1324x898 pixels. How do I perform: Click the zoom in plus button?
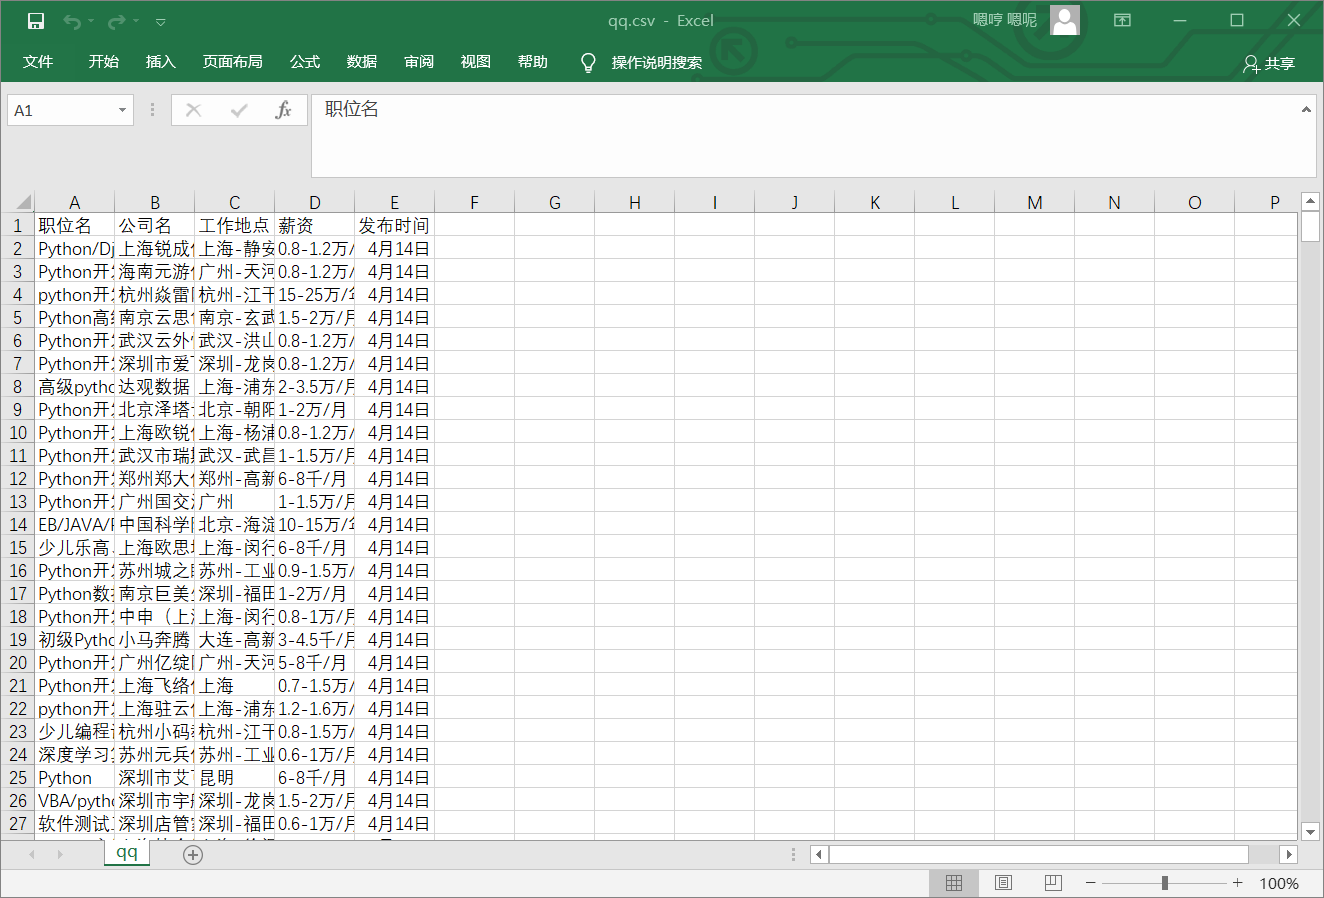[x=1238, y=883]
